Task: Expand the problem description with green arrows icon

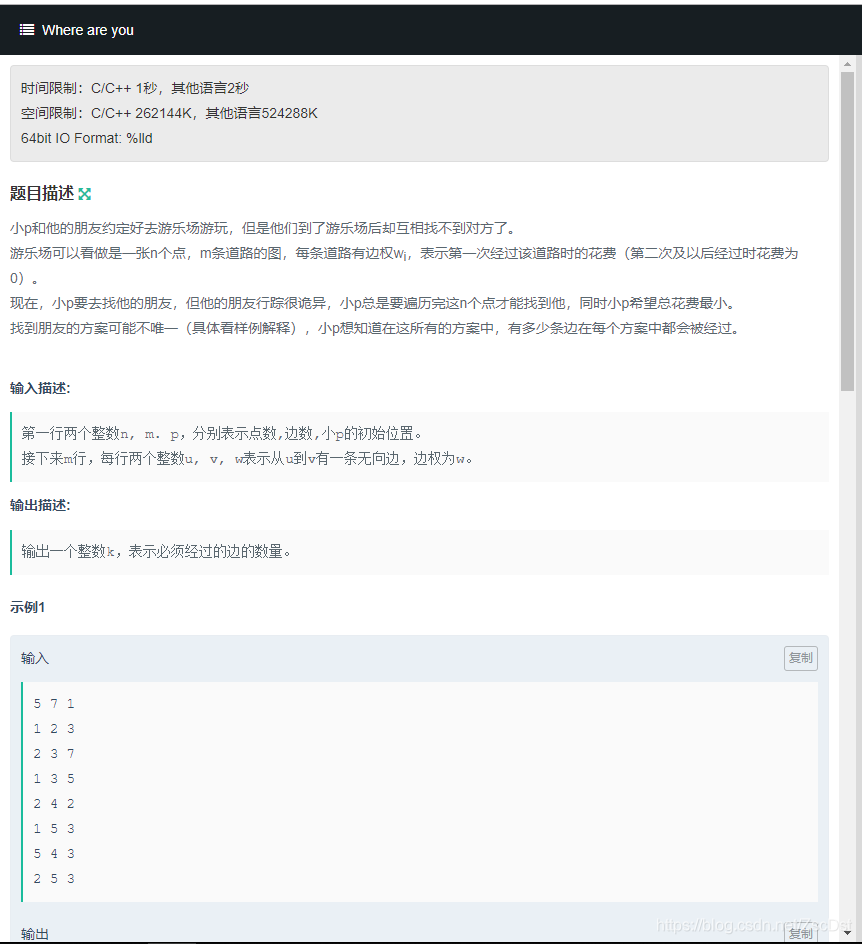Action: pyautogui.click(x=85, y=194)
